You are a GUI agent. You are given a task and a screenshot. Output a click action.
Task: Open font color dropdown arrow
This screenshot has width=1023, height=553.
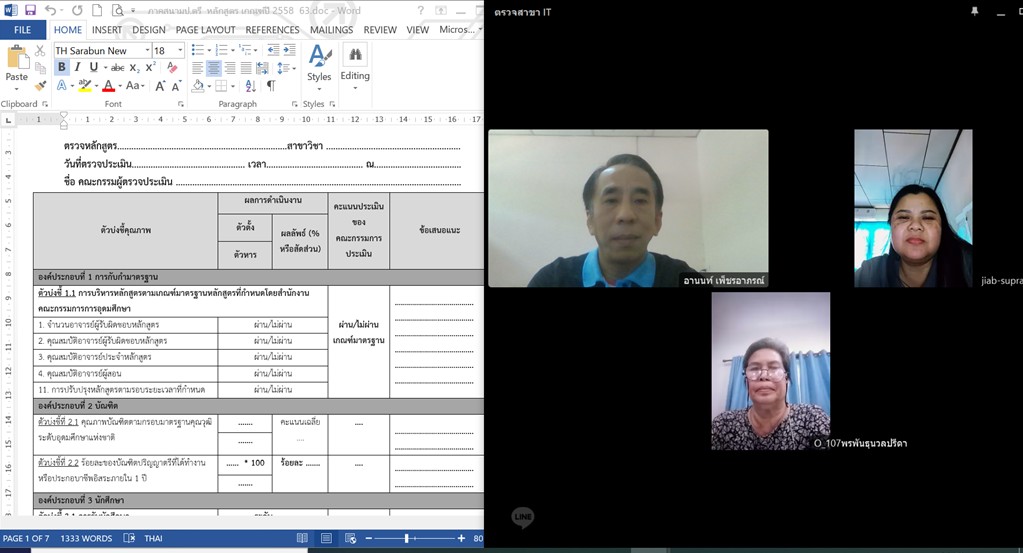tap(120, 86)
